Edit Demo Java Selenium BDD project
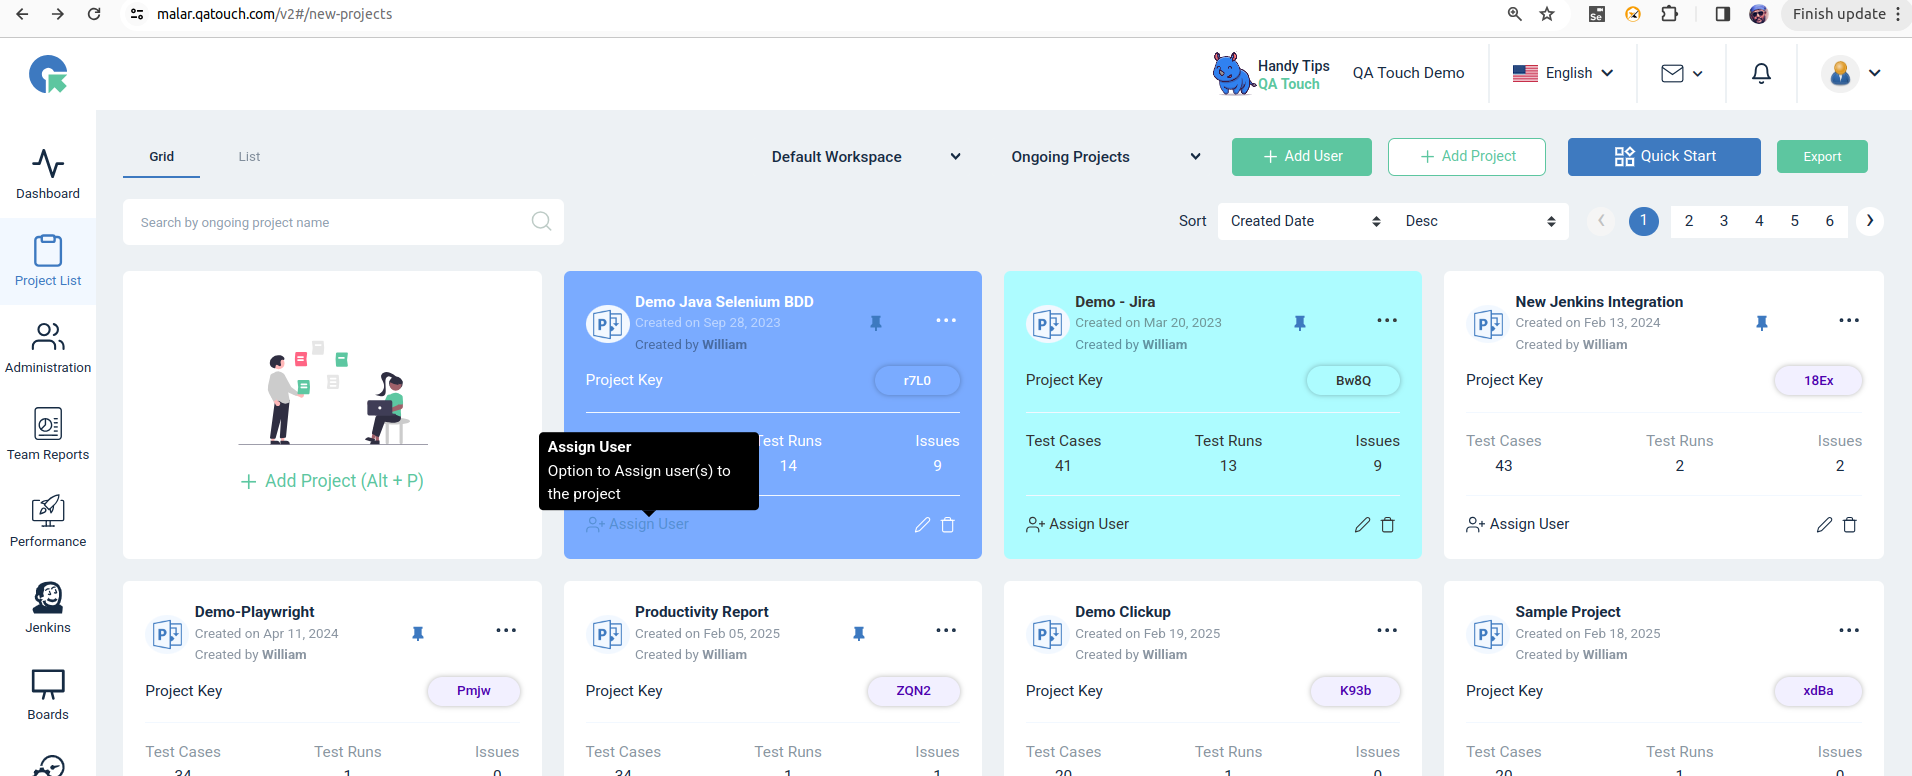This screenshot has width=1912, height=776. 922,525
